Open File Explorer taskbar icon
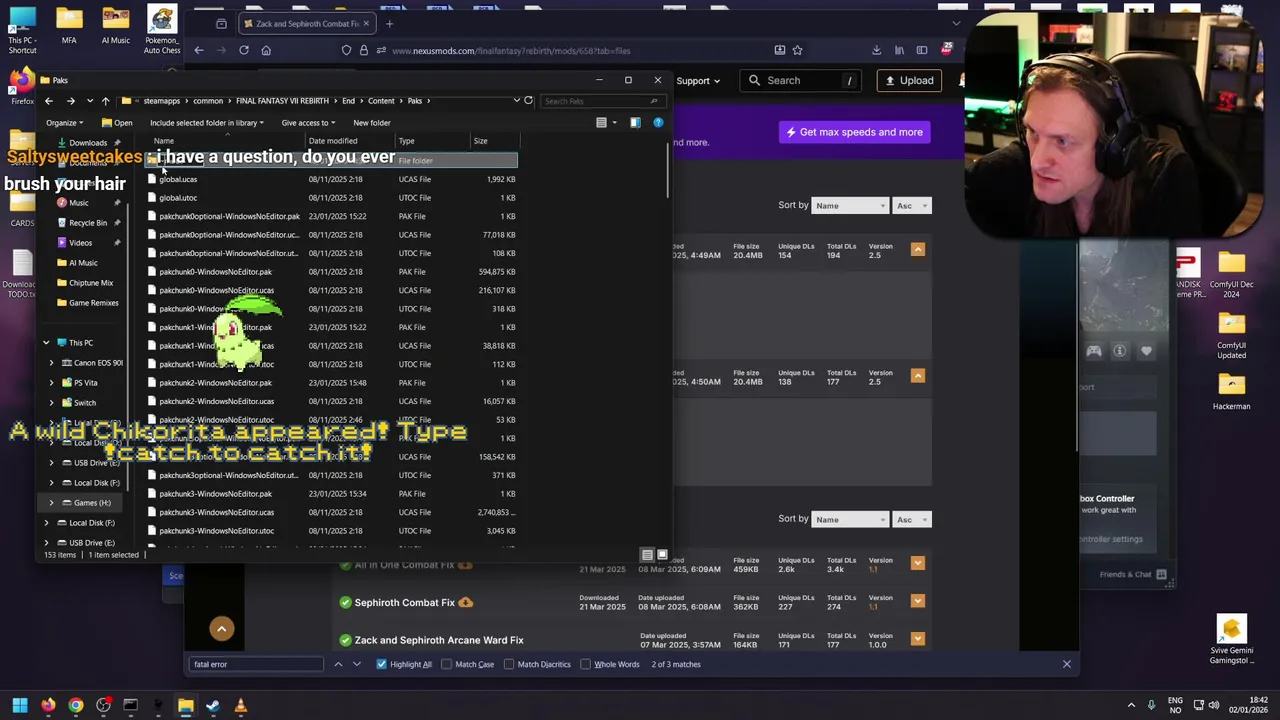This screenshot has width=1280, height=720. [185, 706]
